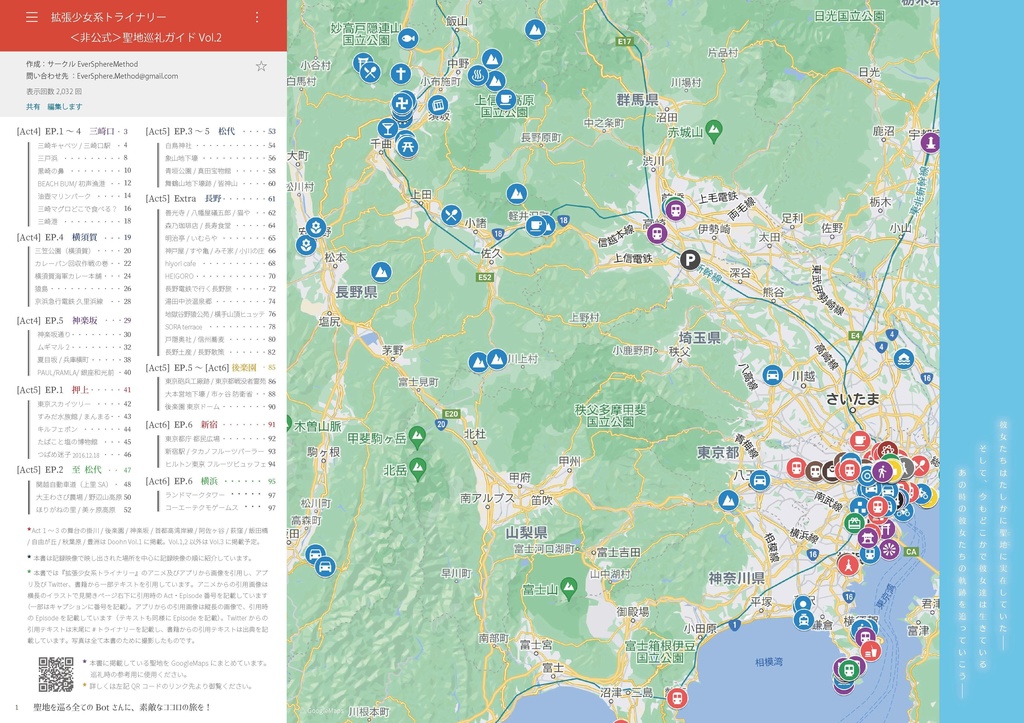This screenshot has width=1024, height=723.
Task: Select the coffee cup marker at 軽井沢
Action: (536, 225)
